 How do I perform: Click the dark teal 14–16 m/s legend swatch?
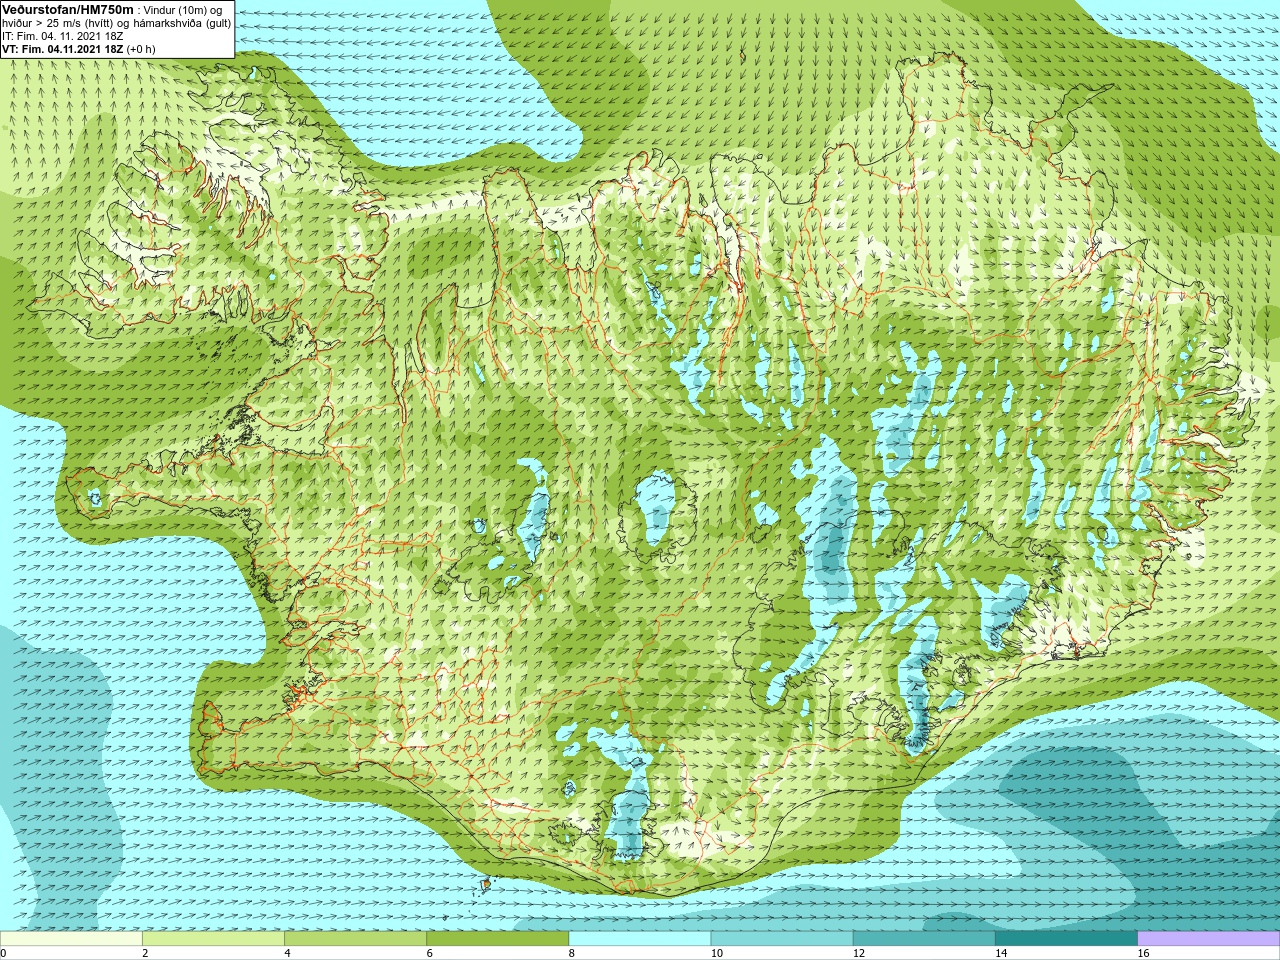click(1066, 939)
